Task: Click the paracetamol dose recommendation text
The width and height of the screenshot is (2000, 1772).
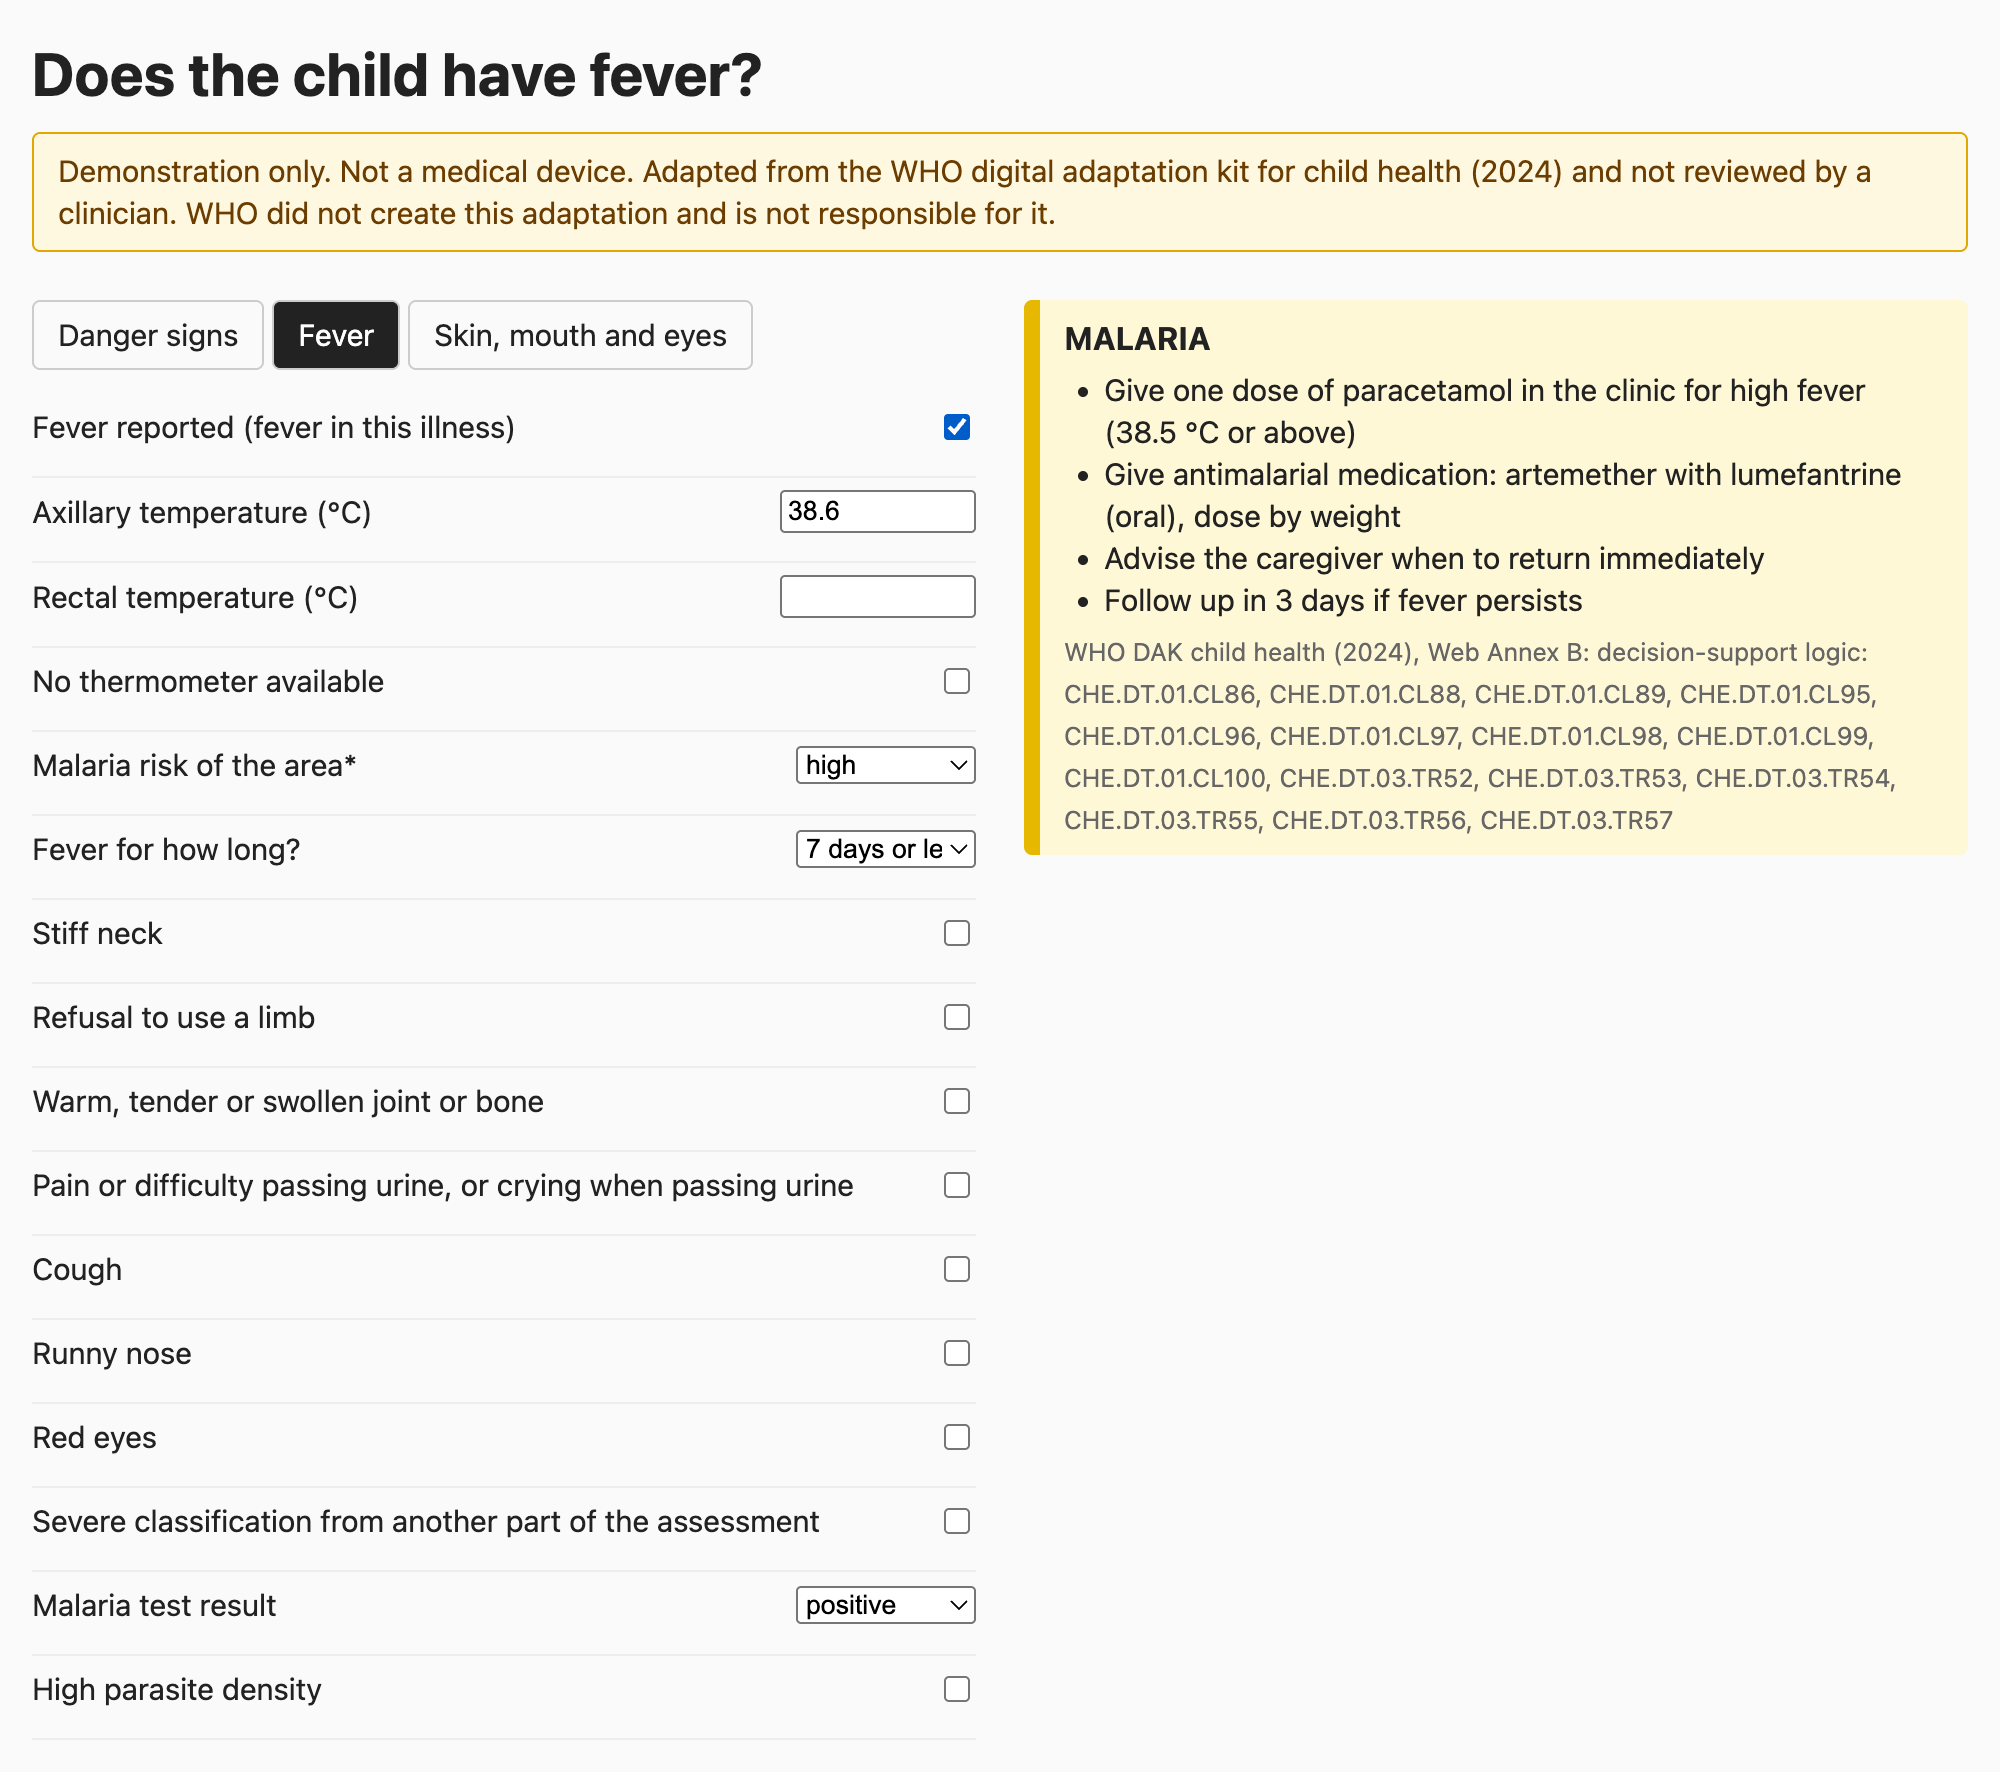Action: click(1484, 411)
